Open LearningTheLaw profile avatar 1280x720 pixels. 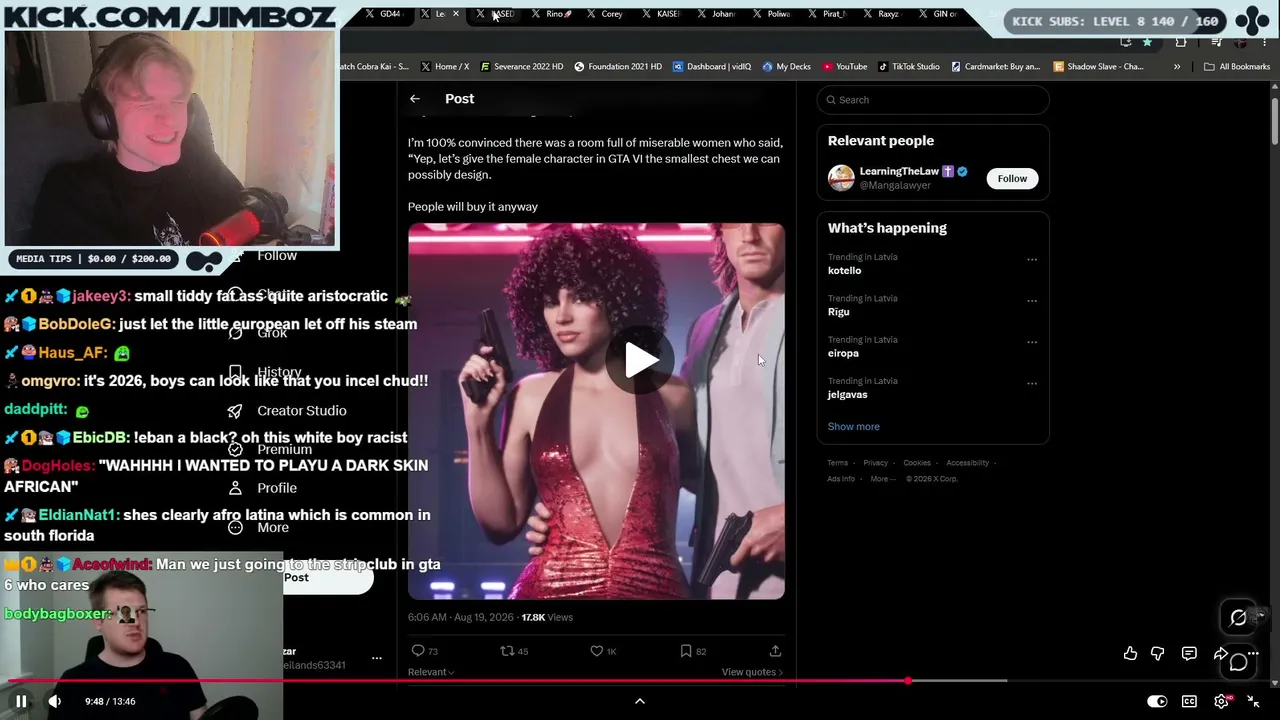841,178
